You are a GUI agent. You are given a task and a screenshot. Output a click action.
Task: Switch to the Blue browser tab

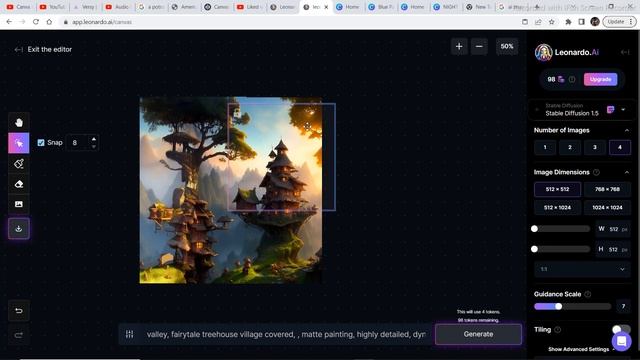pos(380,7)
